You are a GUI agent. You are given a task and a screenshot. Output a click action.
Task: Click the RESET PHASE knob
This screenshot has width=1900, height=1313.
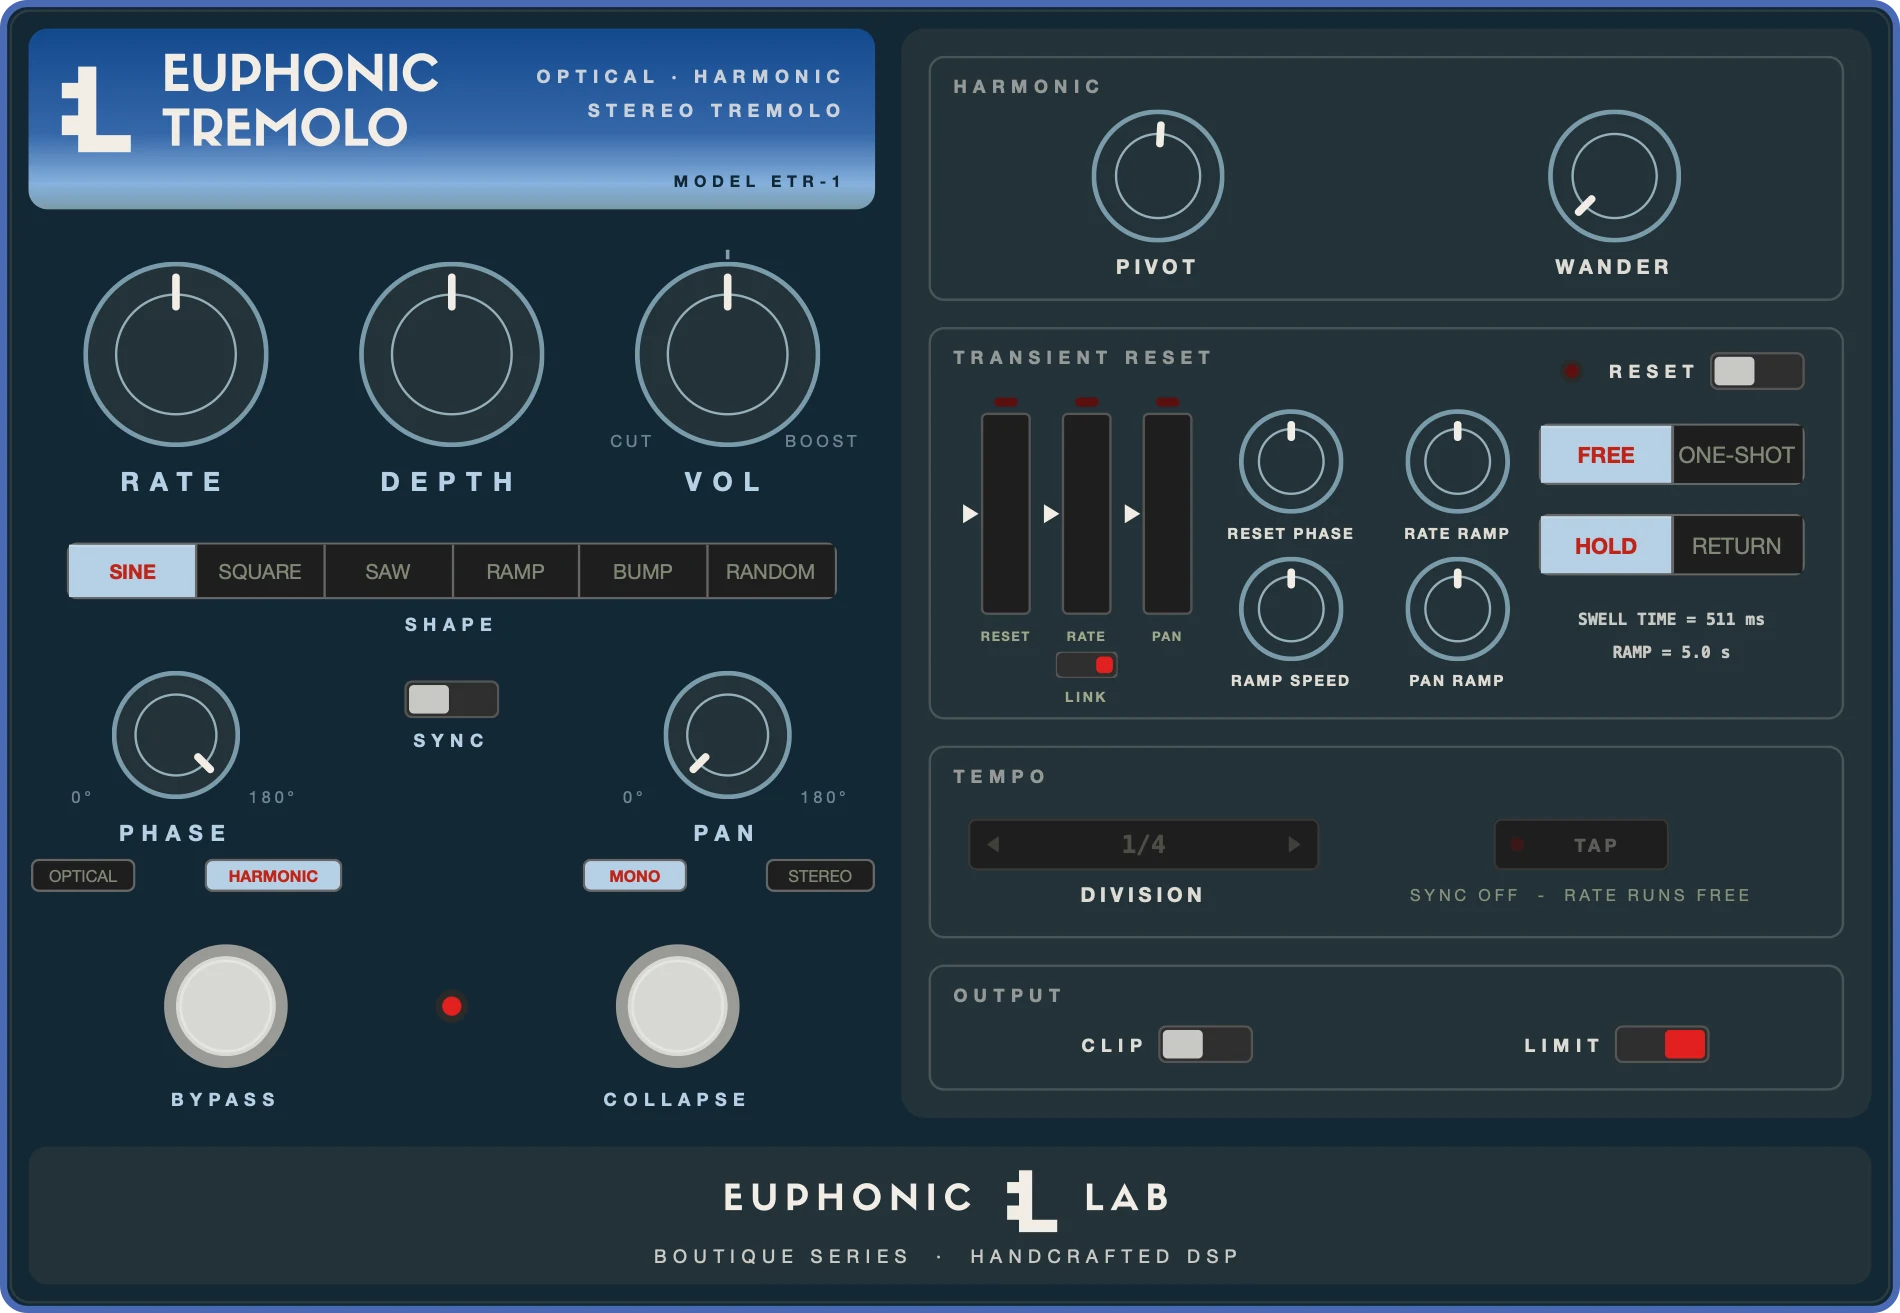click(x=1291, y=461)
